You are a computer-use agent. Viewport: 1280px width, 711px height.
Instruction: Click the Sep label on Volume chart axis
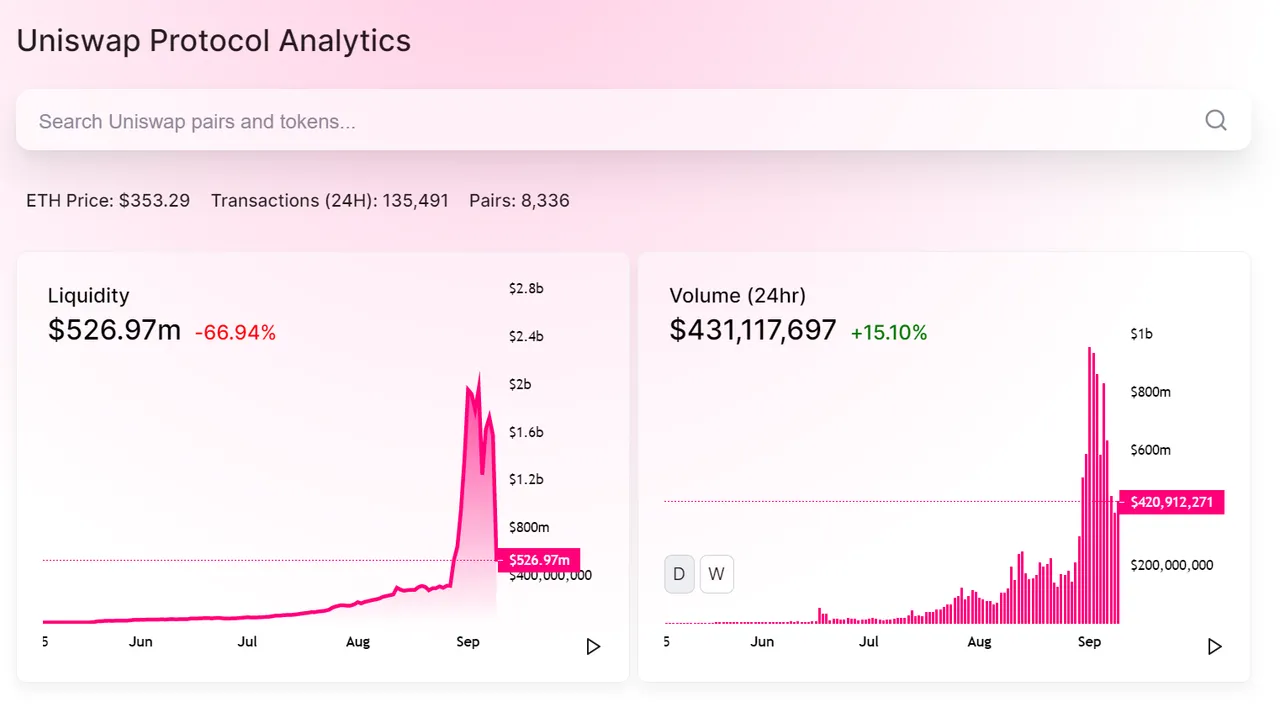1089,642
